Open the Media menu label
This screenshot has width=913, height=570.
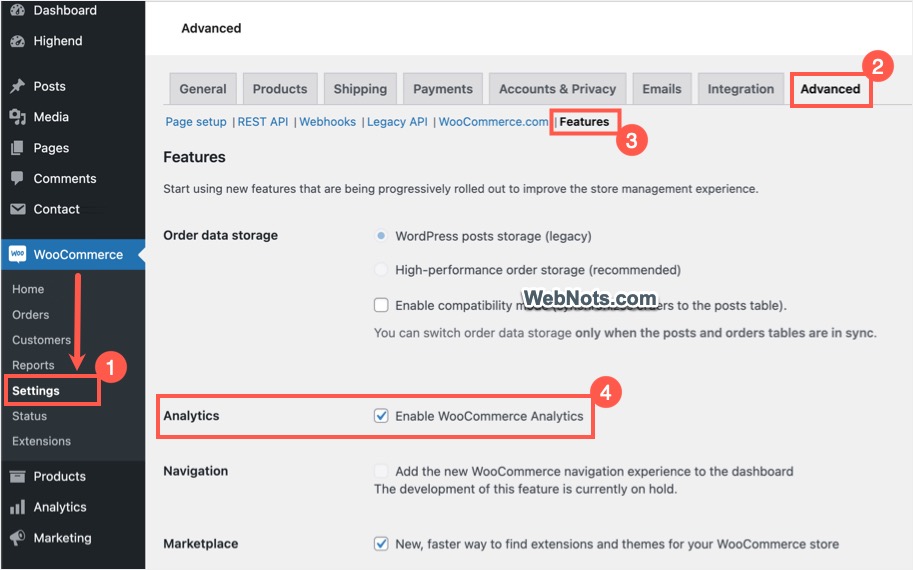[x=51, y=117]
